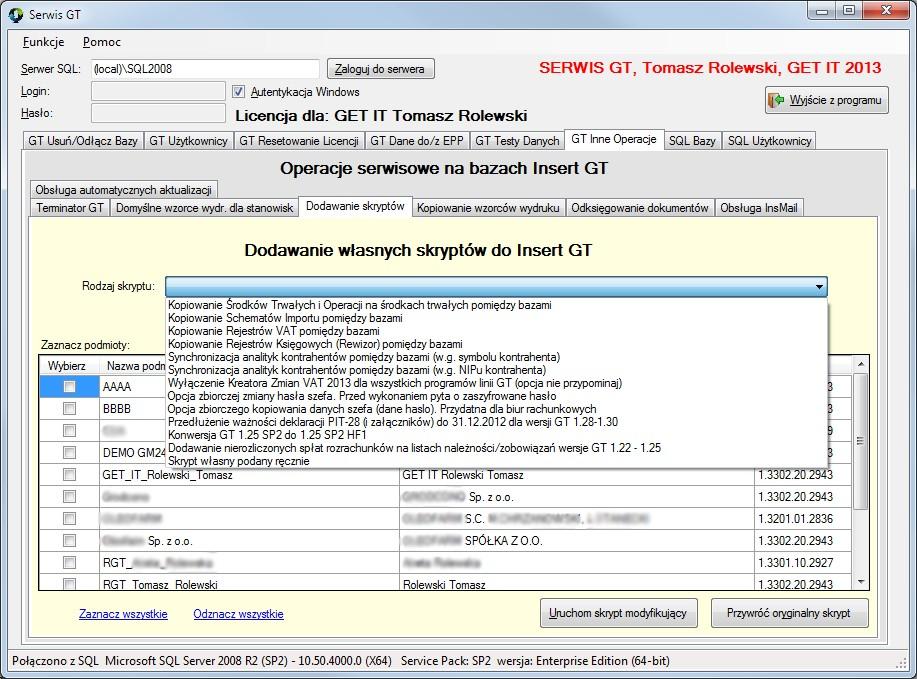
Task: Click into the Hasło password field
Action: [x=158, y=113]
